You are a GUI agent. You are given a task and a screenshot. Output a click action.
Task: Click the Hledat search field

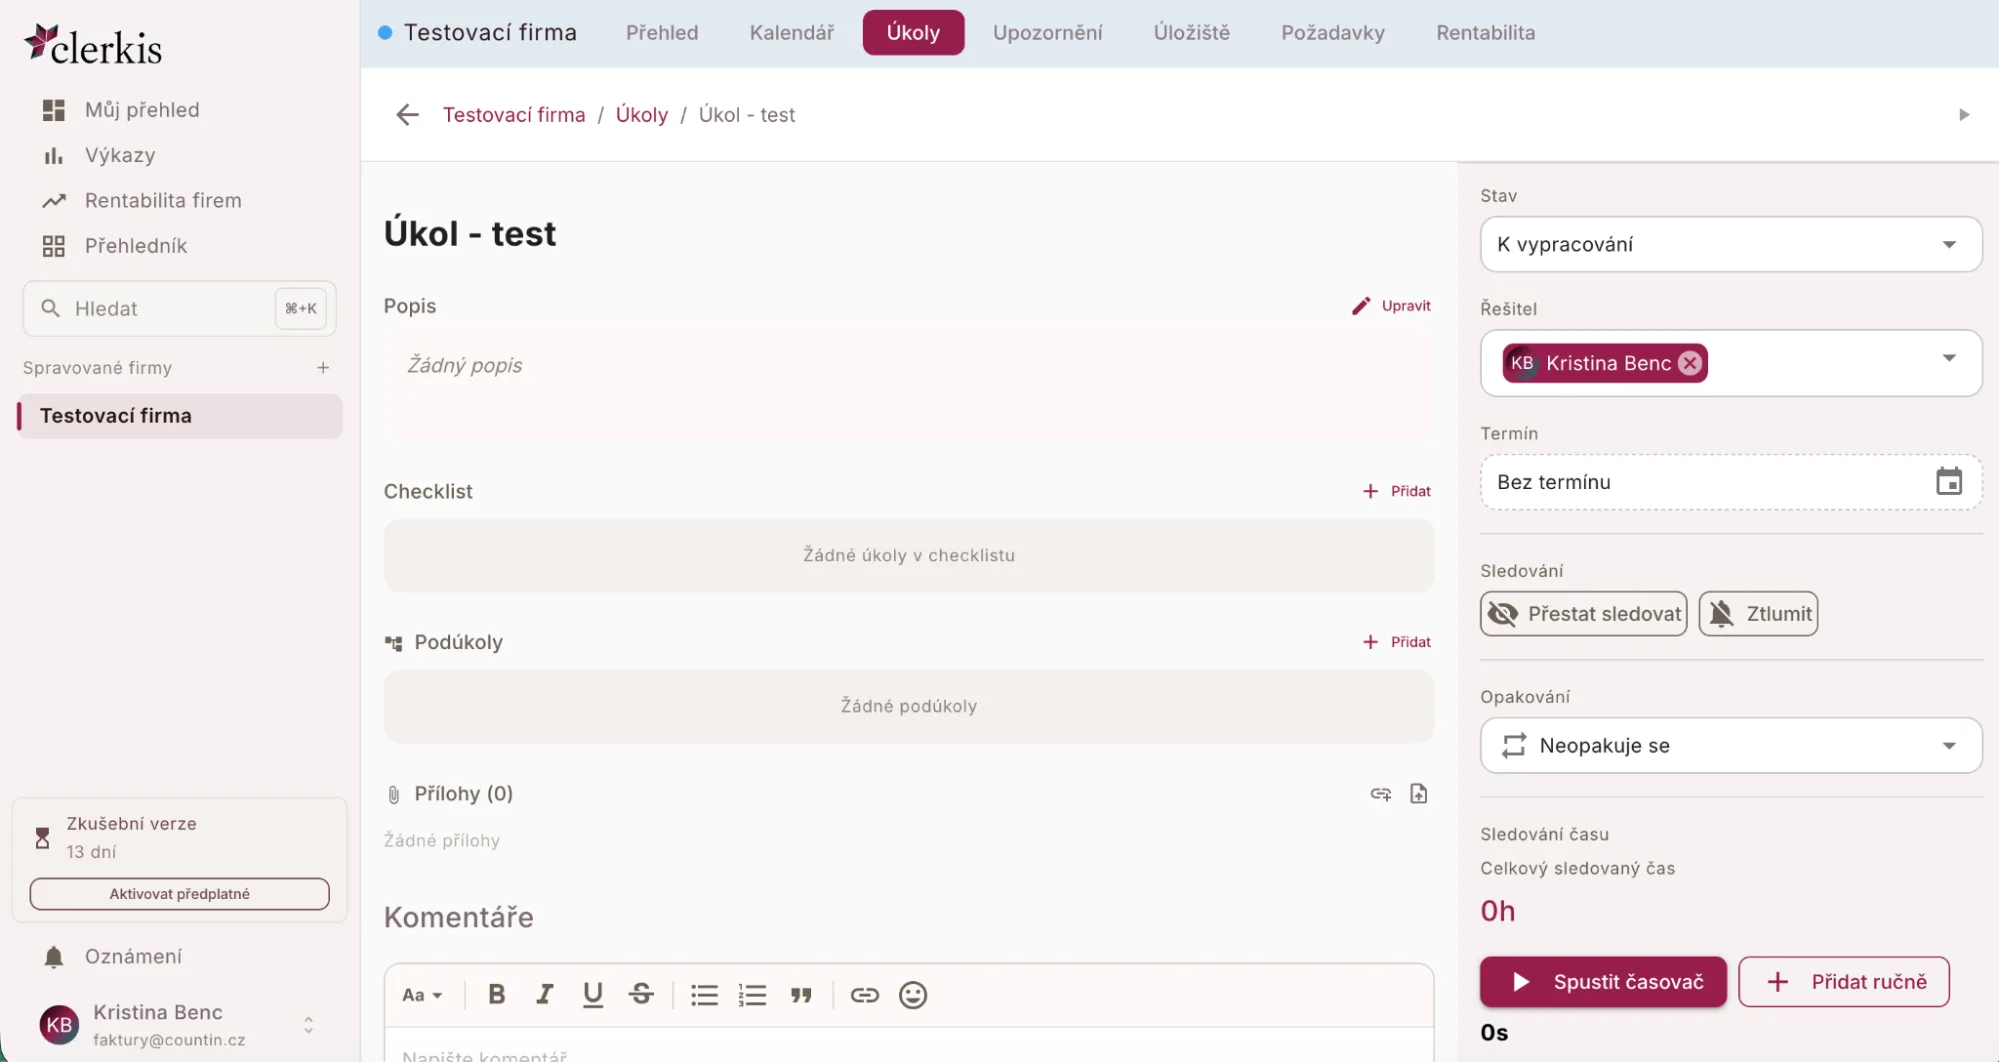tap(179, 308)
